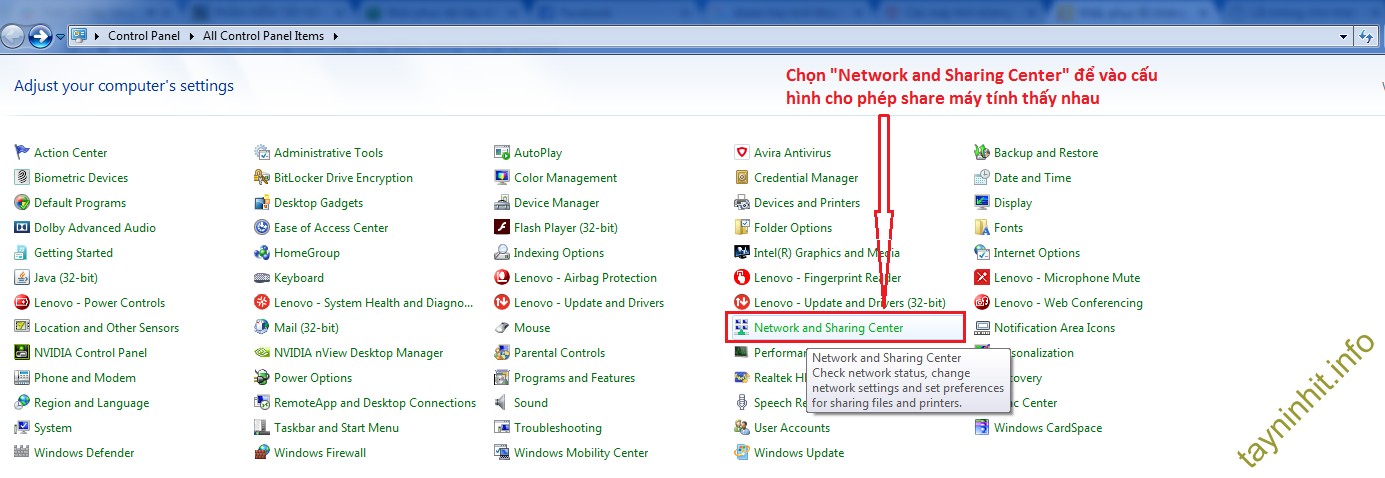
Task: Click the Java (32-bit) icon
Action: point(22,278)
